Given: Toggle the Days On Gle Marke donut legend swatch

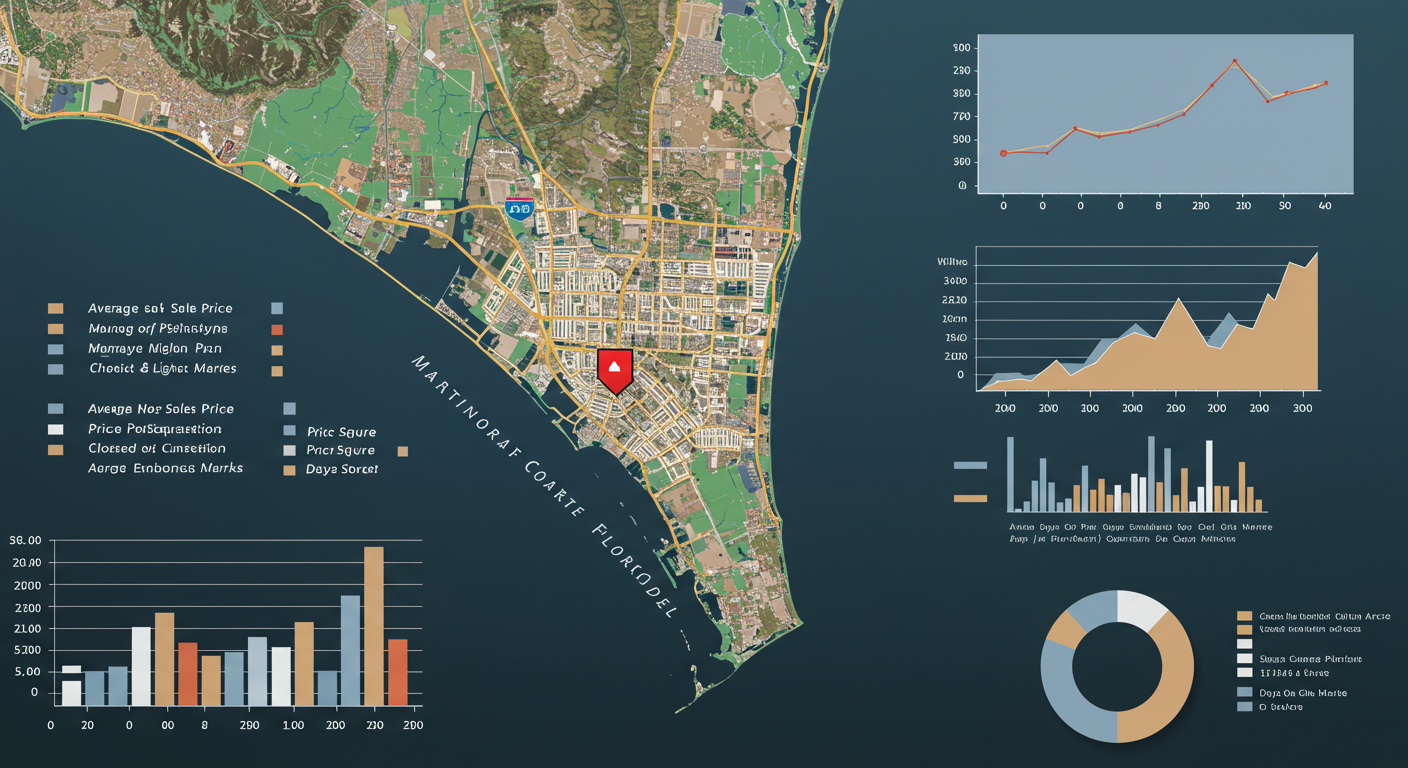Looking at the screenshot, I should [1245, 692].
